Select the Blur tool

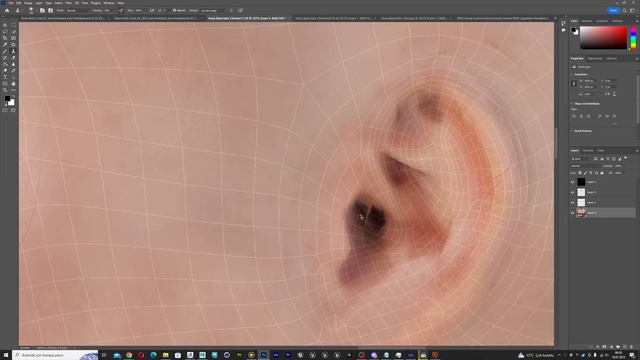click(13, 64)
